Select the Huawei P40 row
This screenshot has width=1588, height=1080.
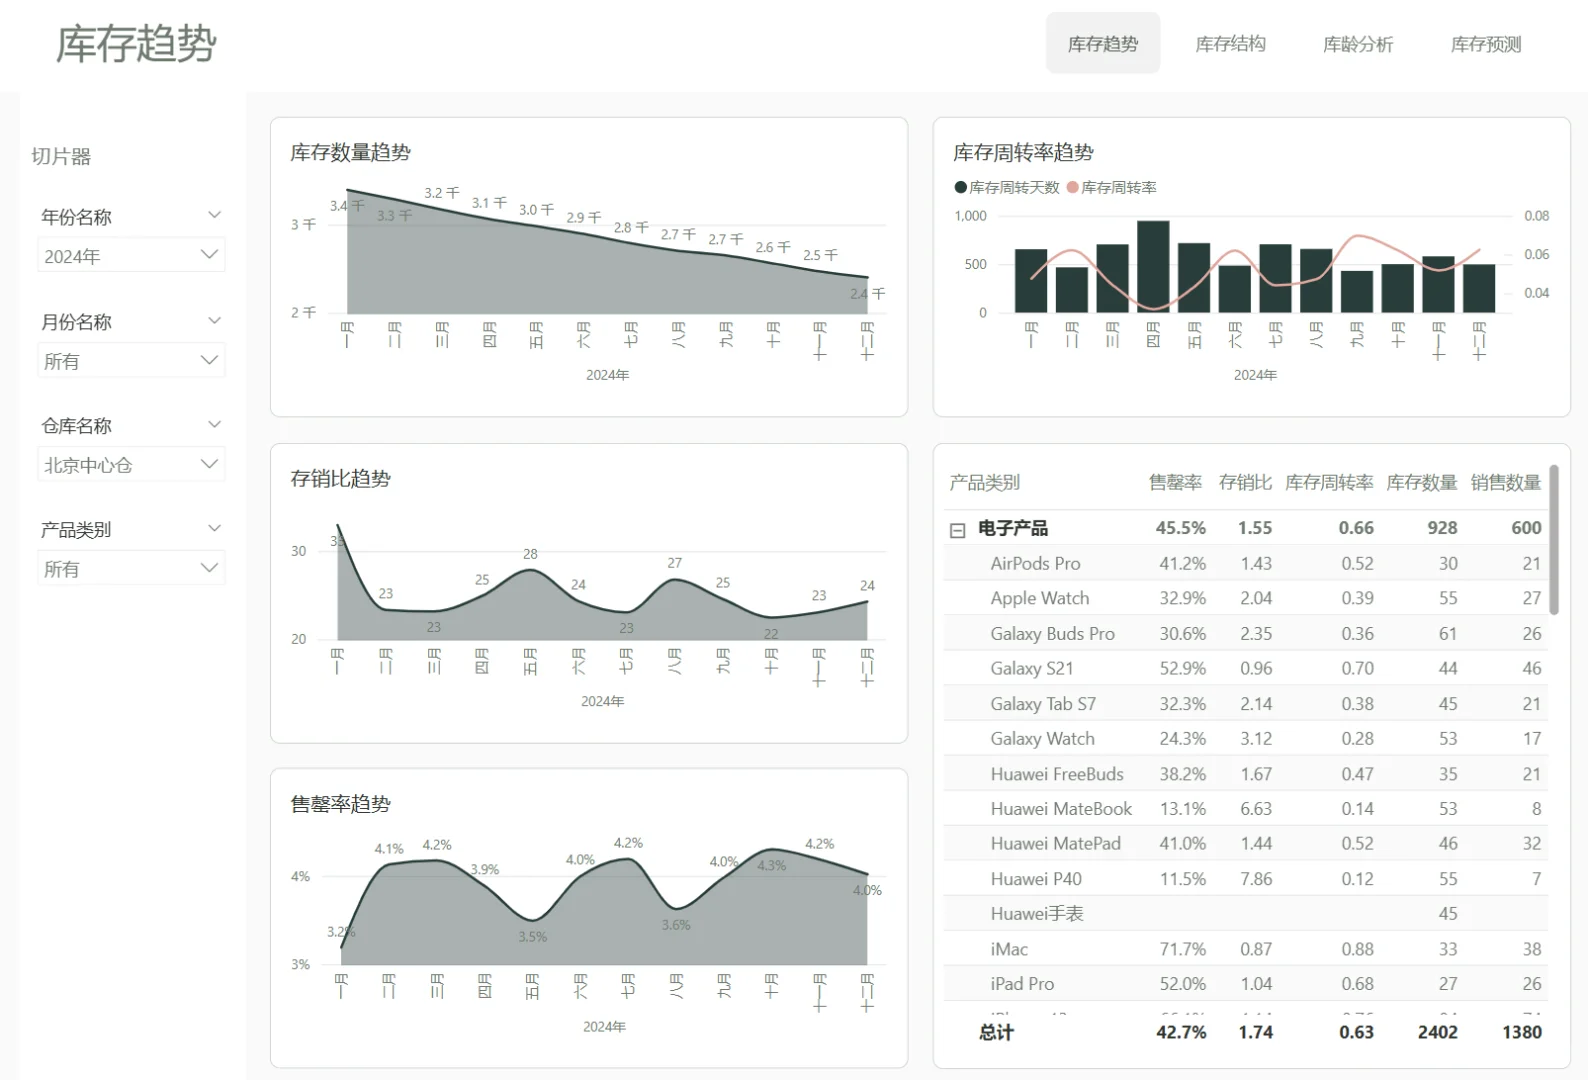point(1246,879)
